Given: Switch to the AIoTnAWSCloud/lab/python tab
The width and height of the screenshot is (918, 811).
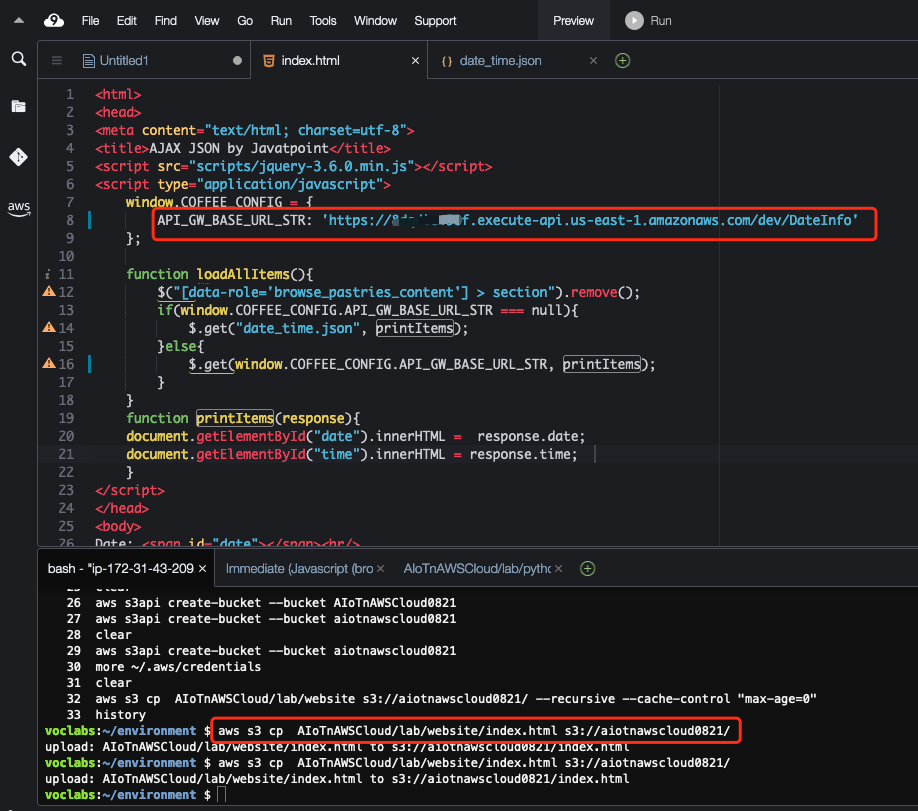Looking at the screenshot, I should [477, 569].
